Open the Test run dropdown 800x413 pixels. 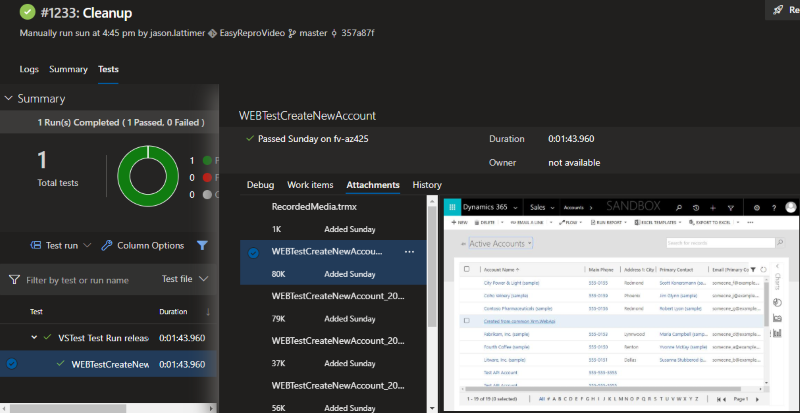coord(61,246)
